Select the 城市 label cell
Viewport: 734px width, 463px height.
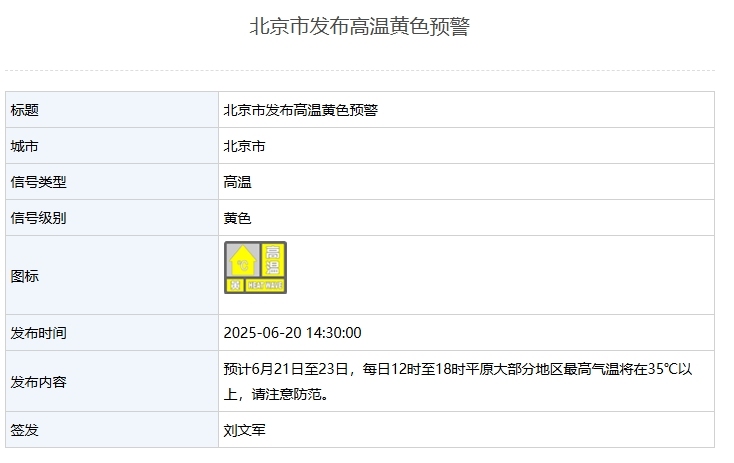(112, 146)
